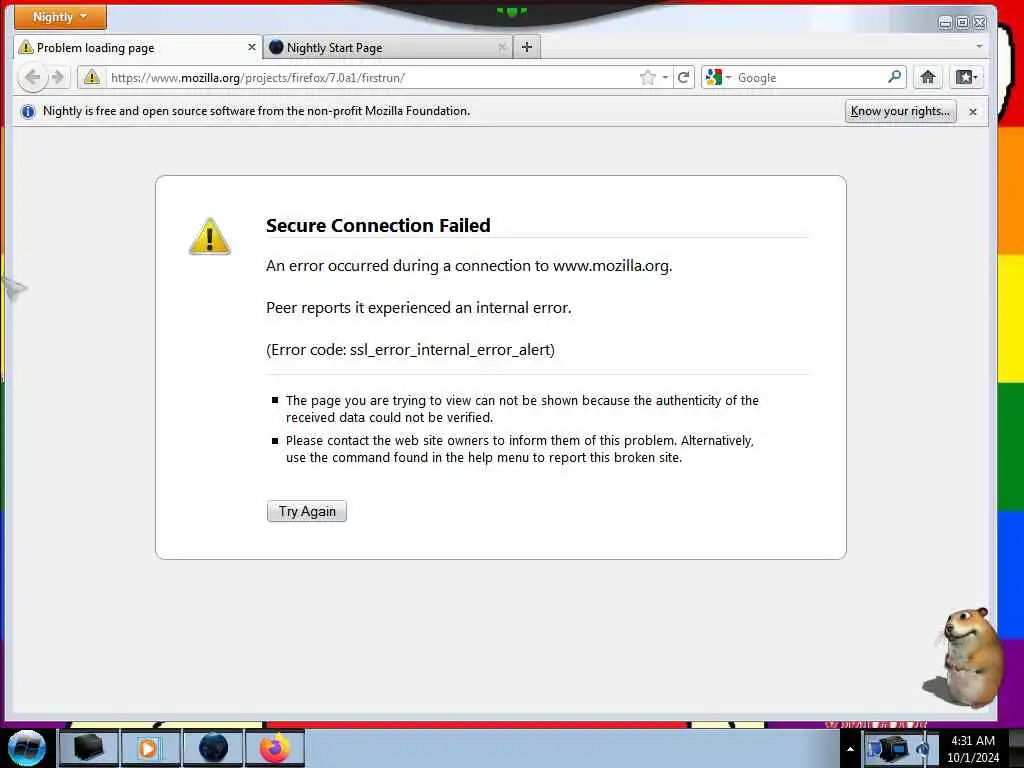This screenshot has height=768, width=1024.
Task: Open the bookmarks menu button
Action: (x=966, y=77)
